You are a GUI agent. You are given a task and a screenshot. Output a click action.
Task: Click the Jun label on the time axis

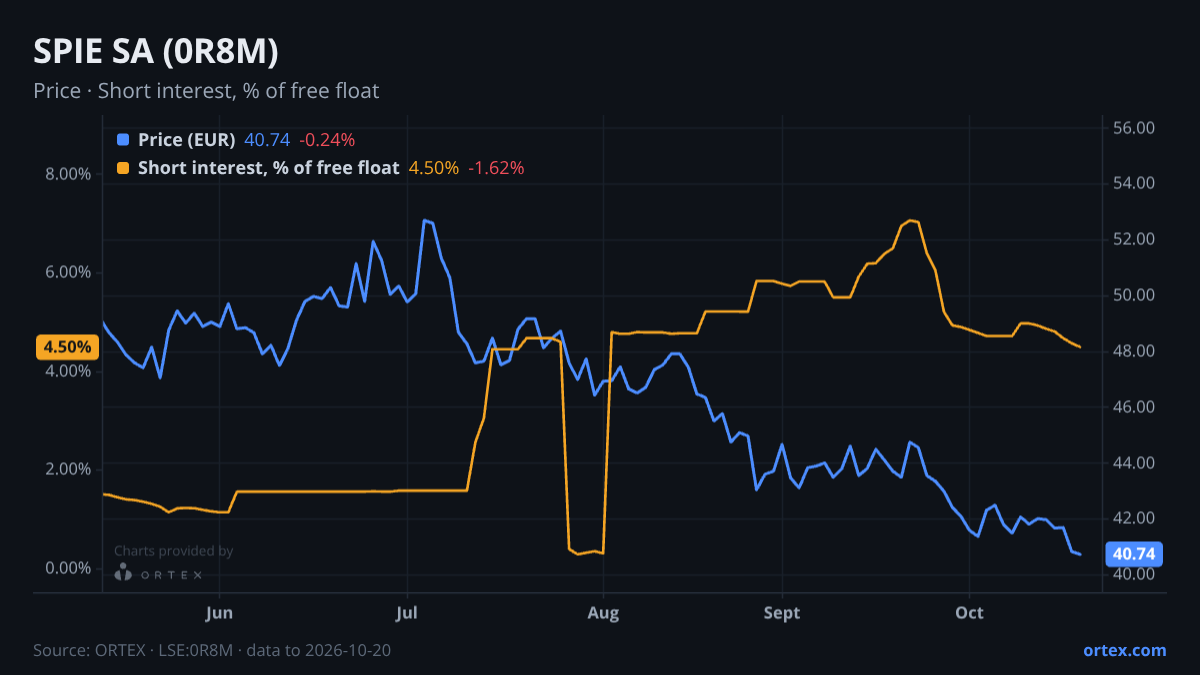point(218,613)
